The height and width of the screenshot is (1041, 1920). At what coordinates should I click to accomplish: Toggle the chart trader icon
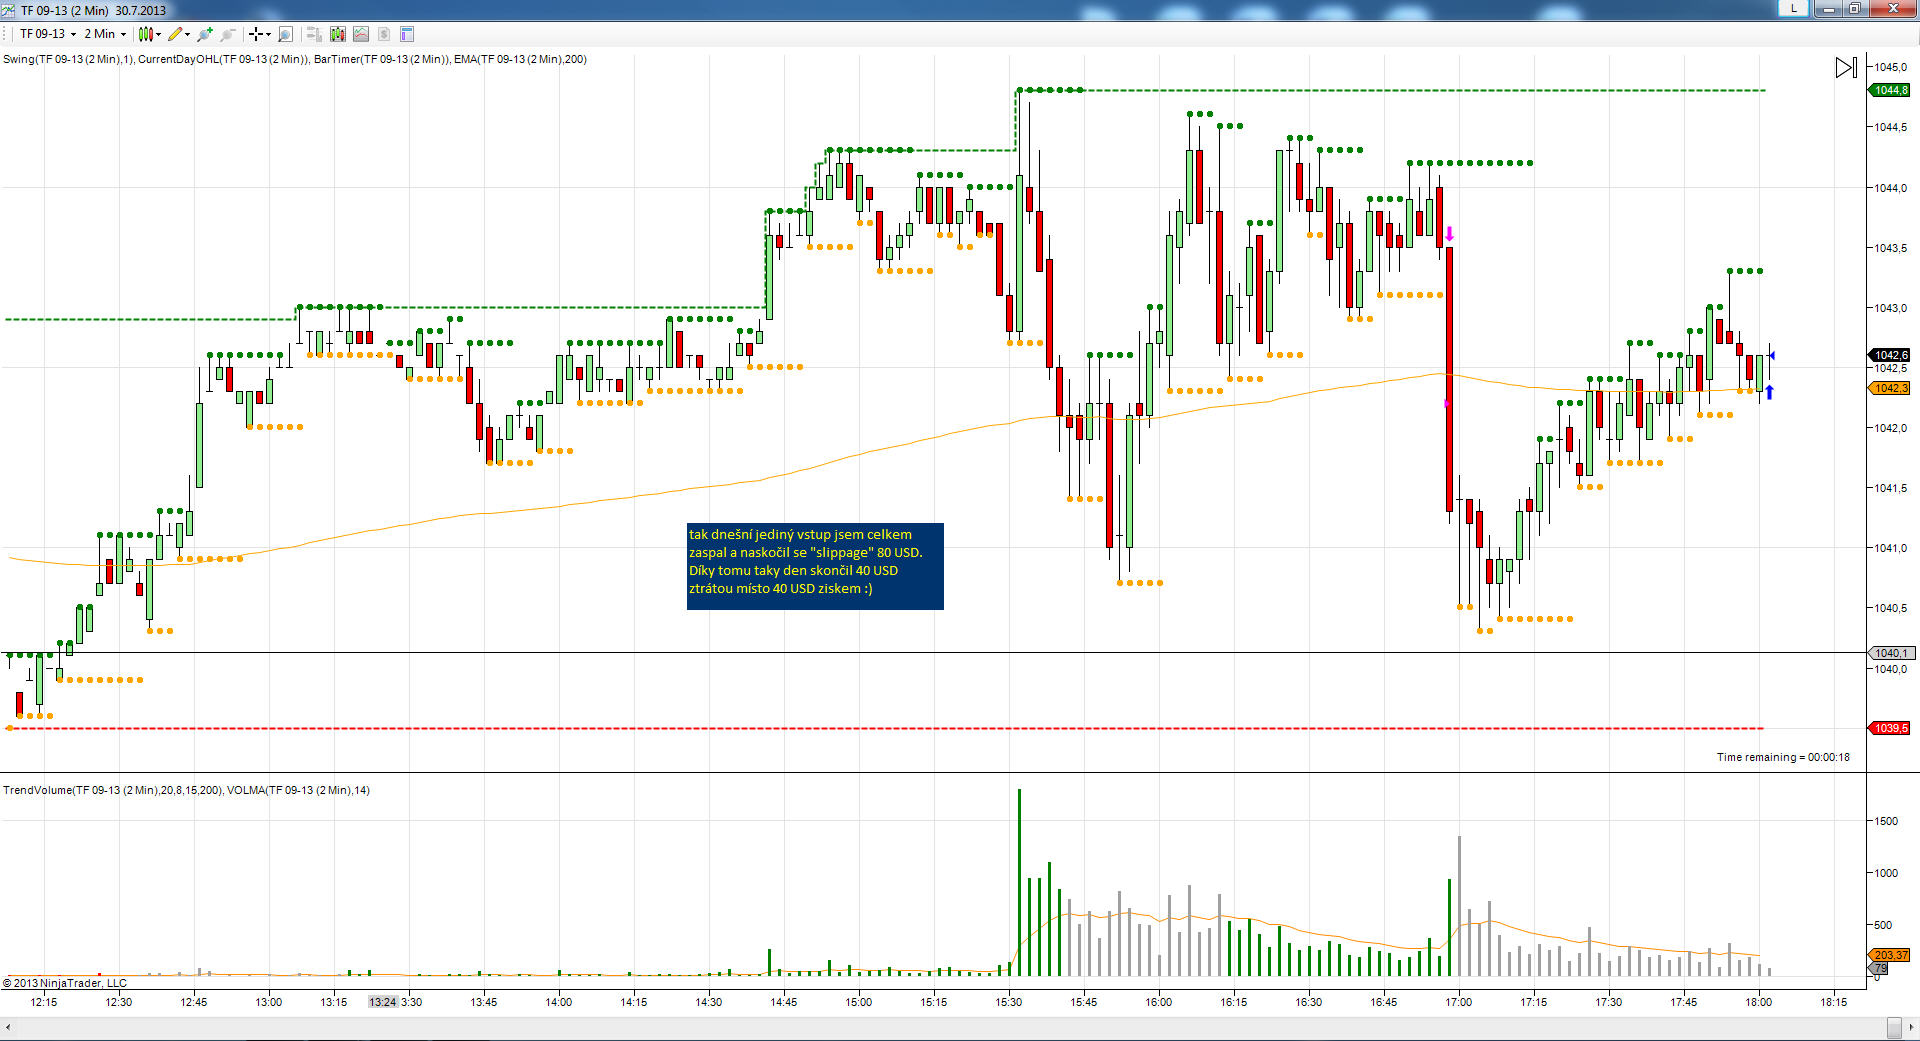click(x=314, y=34)
